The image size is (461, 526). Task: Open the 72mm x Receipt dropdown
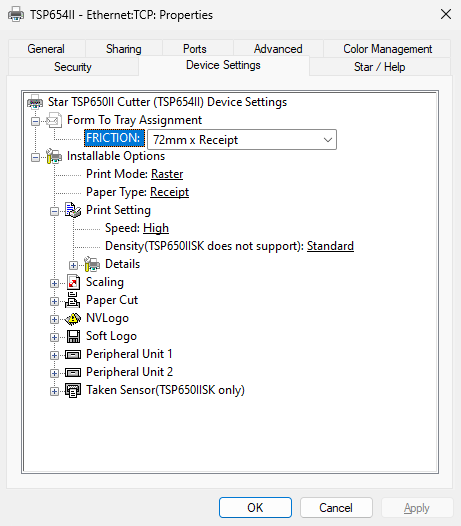click(242, 140)
